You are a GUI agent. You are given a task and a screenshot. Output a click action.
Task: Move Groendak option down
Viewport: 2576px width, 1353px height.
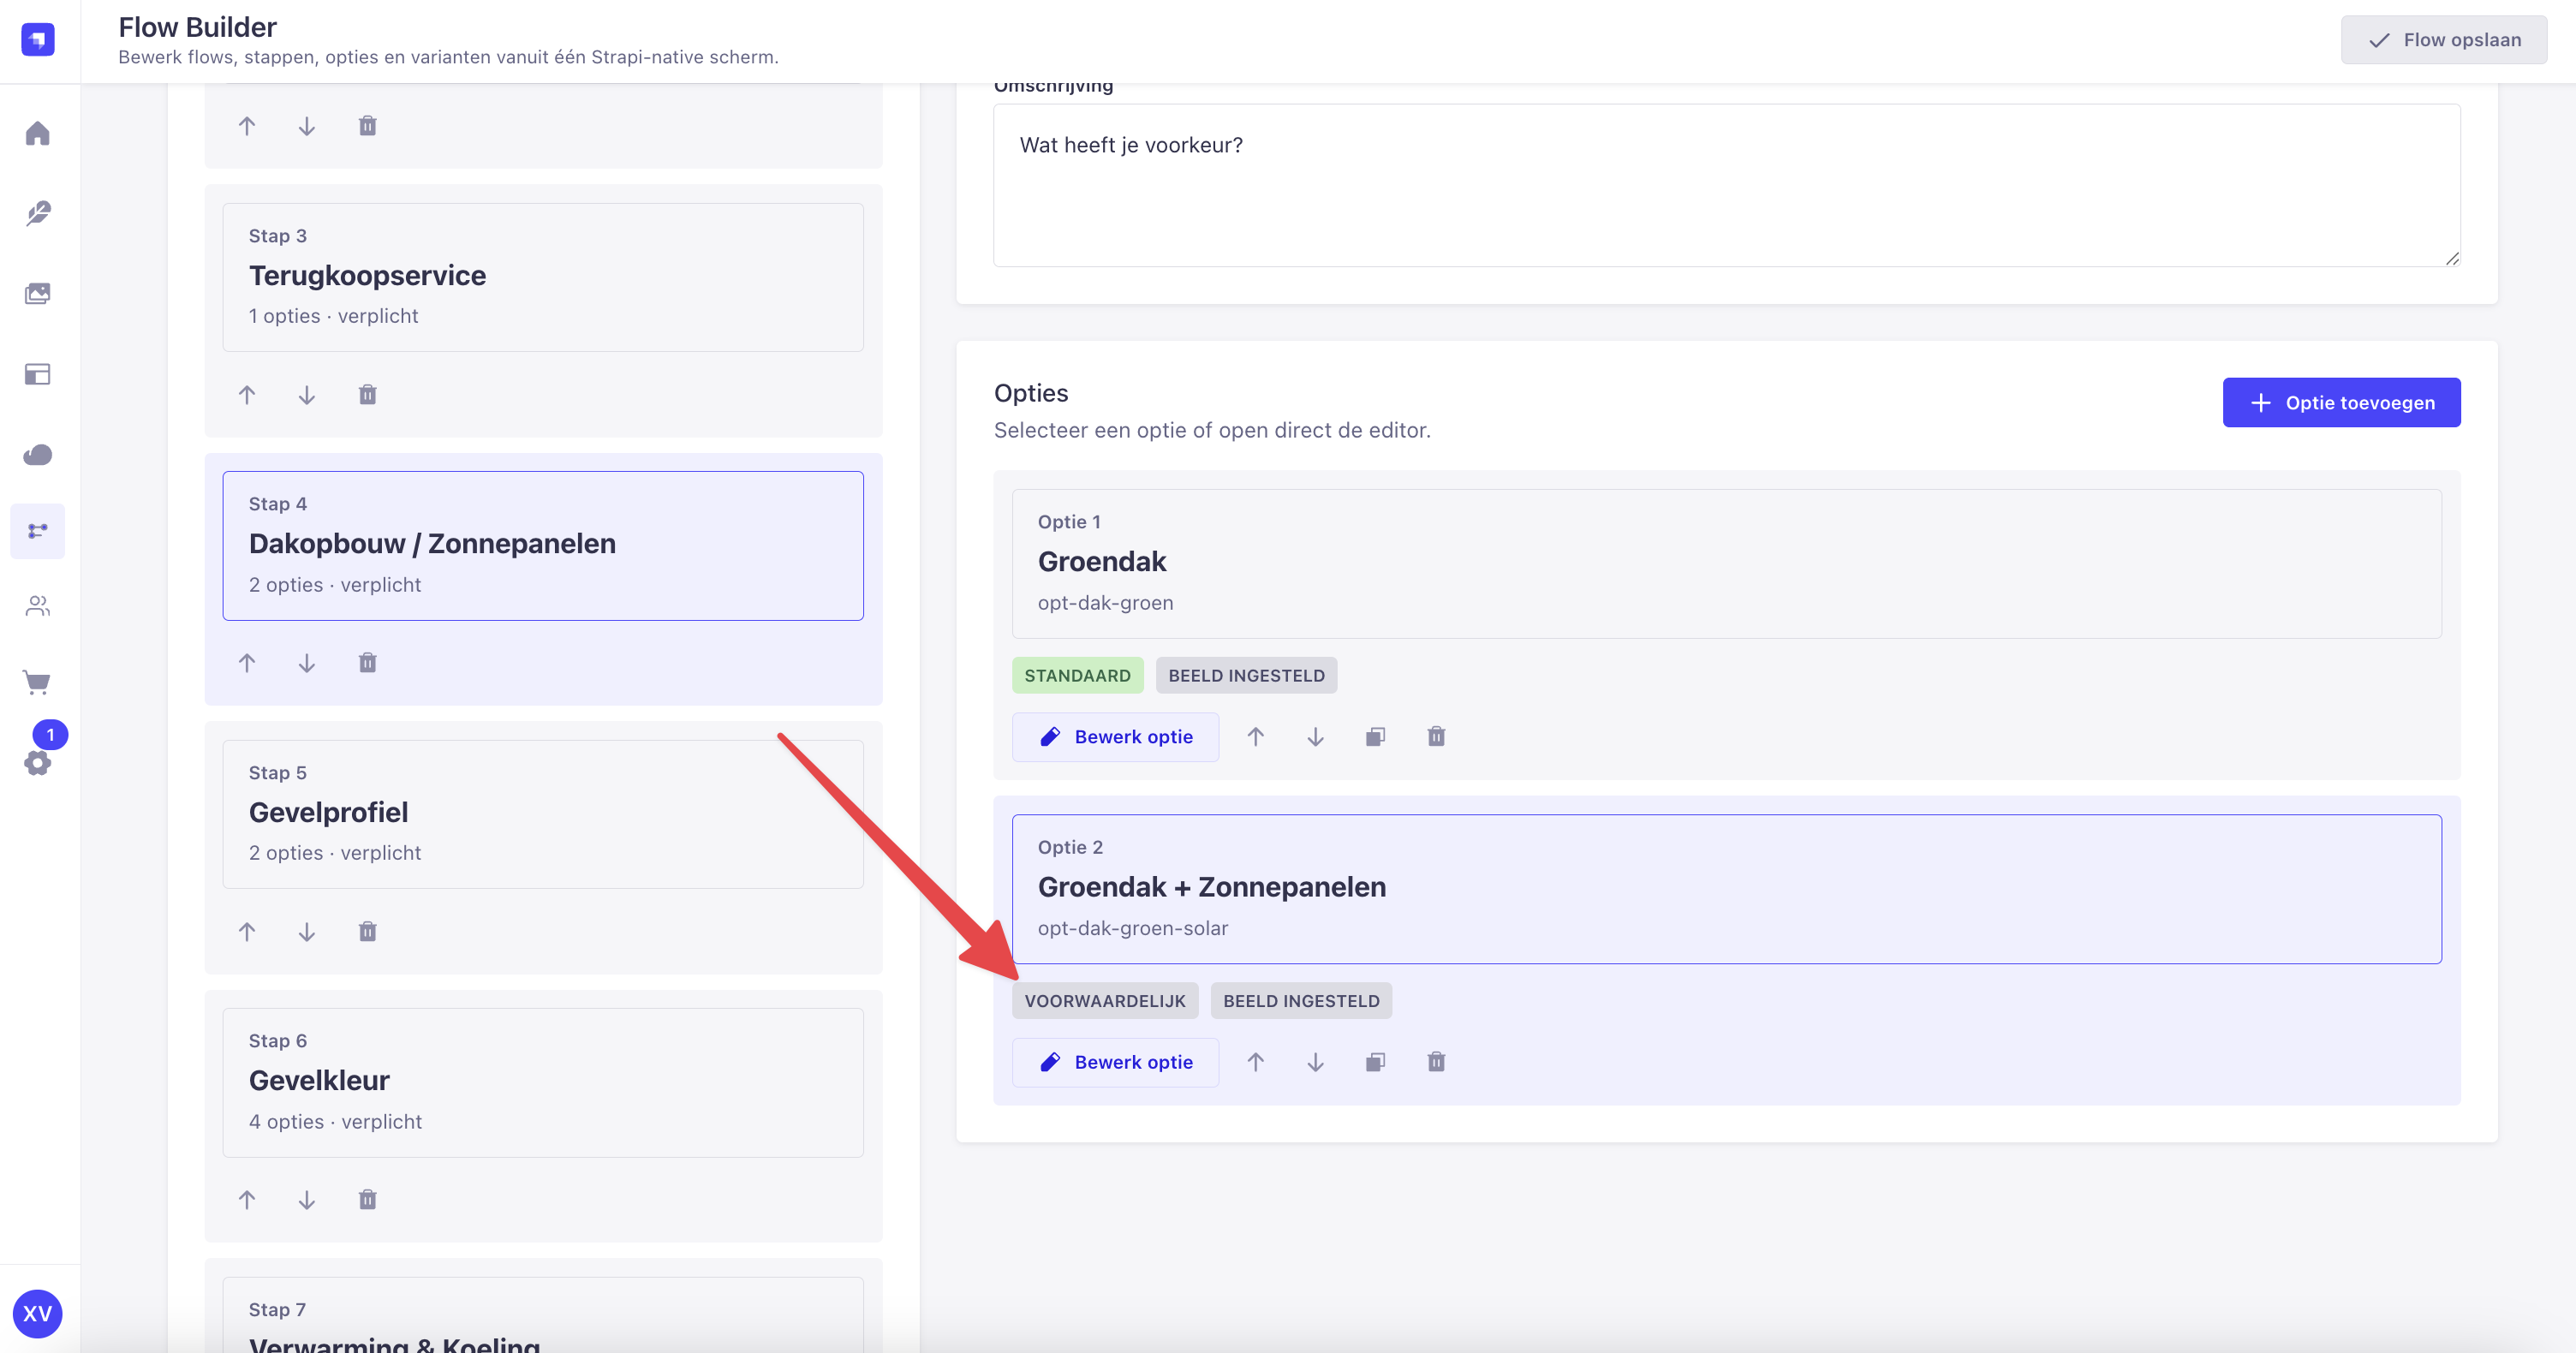pos(1316,737)
